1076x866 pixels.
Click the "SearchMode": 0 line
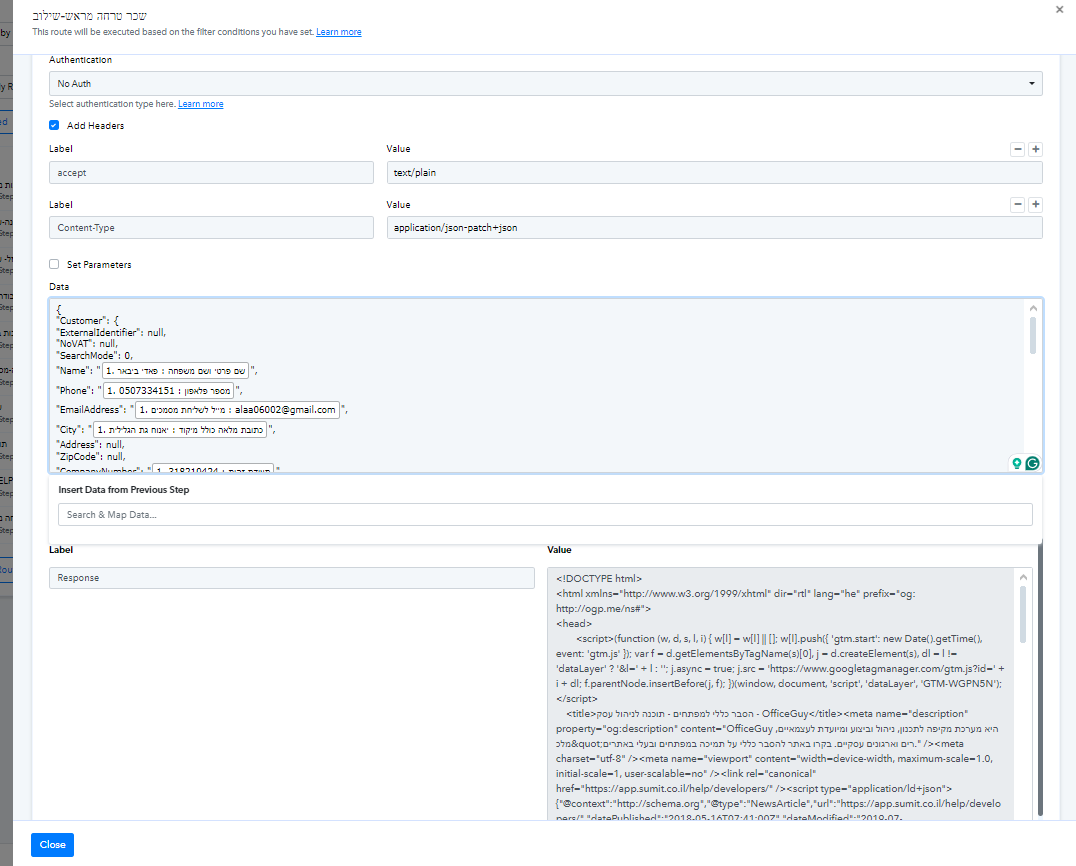pos(95,355)
